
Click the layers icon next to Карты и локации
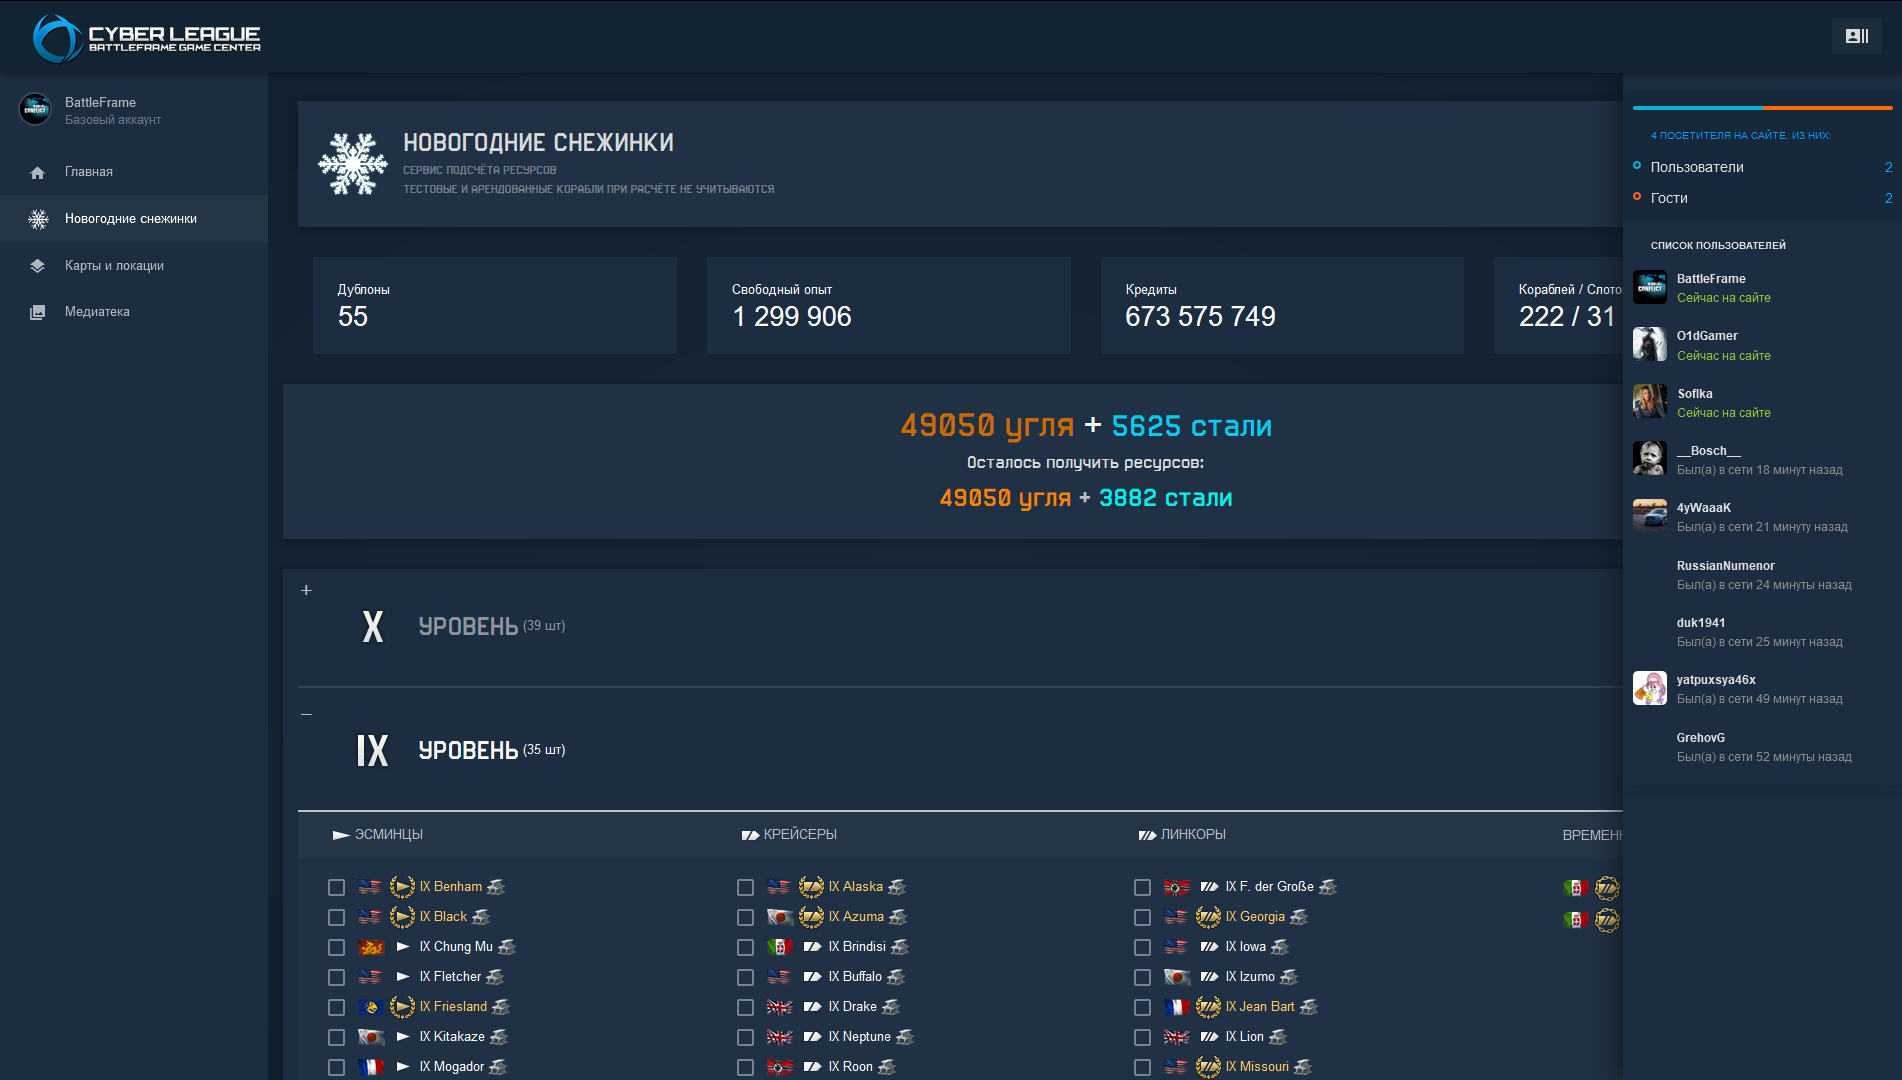[38, 266]
